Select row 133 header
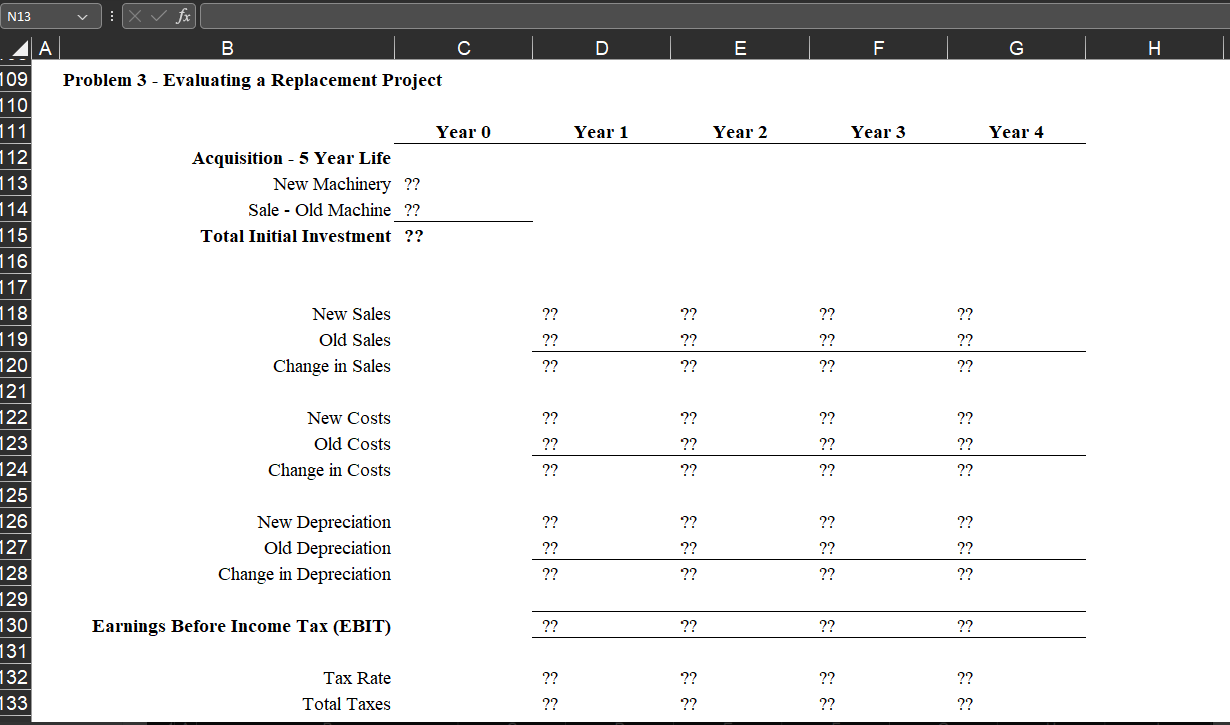Image resolution: width=1230 pixels, height=725 pixels. [x=15, y=704]
